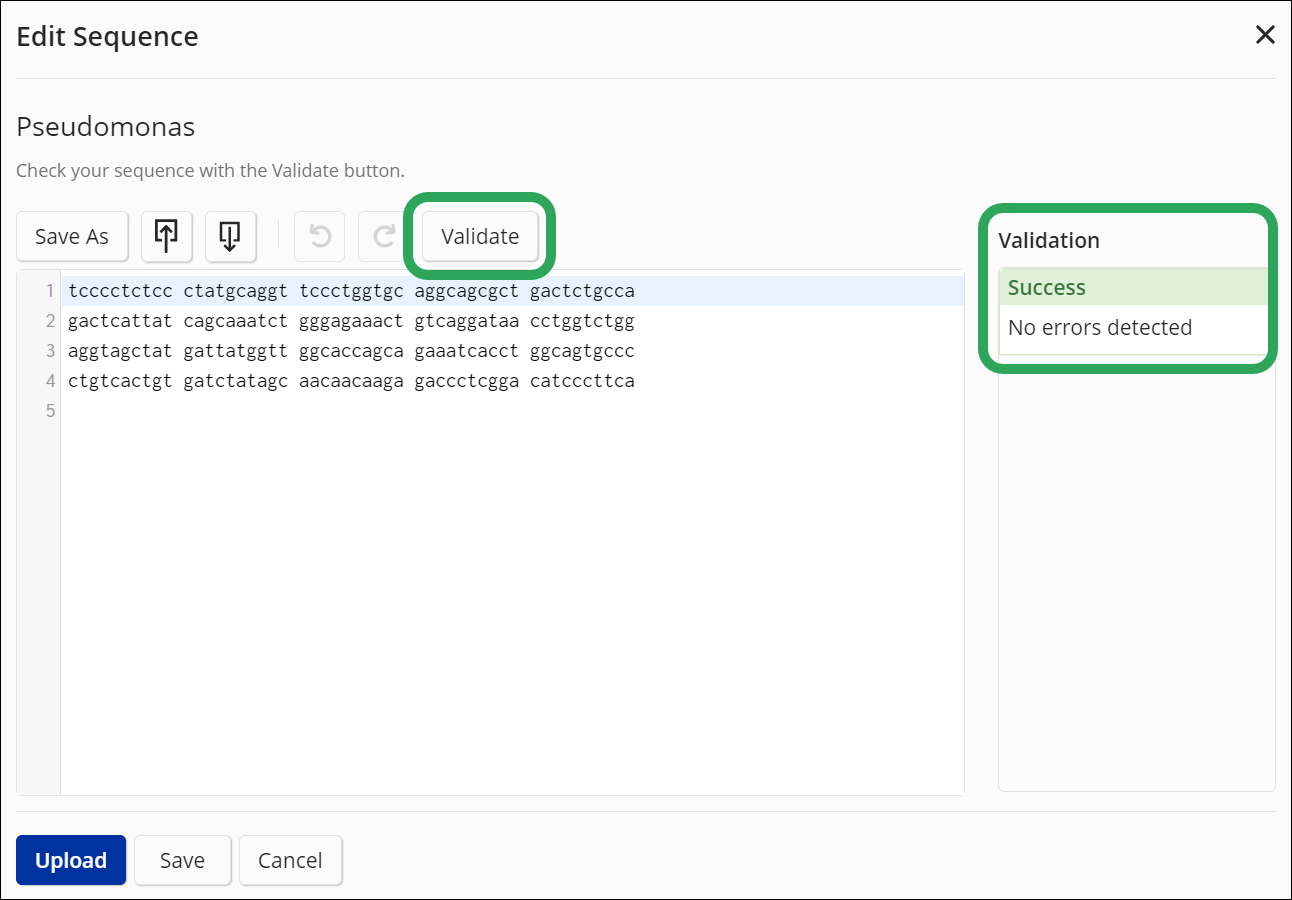Image resolution: width=1292 pixels, height=900 pixels.
Task: Click the Save As button
Action: (72, 237)
